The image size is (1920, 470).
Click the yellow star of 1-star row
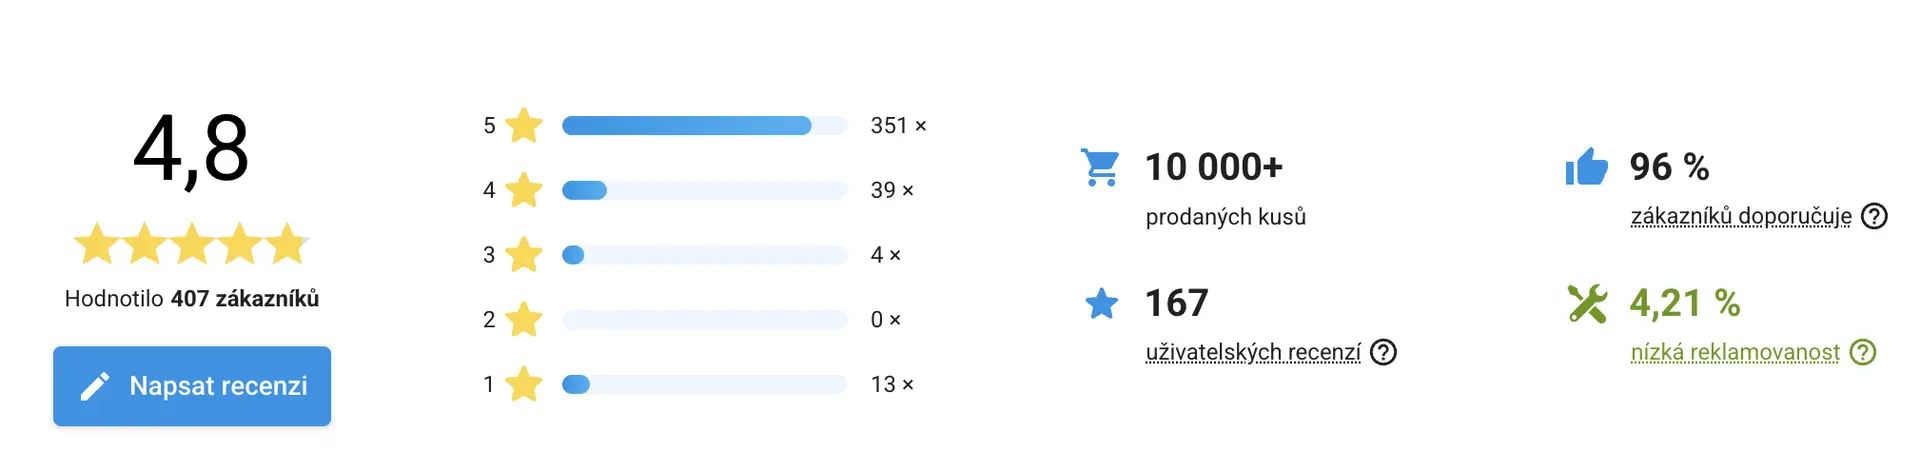[524, 384]
